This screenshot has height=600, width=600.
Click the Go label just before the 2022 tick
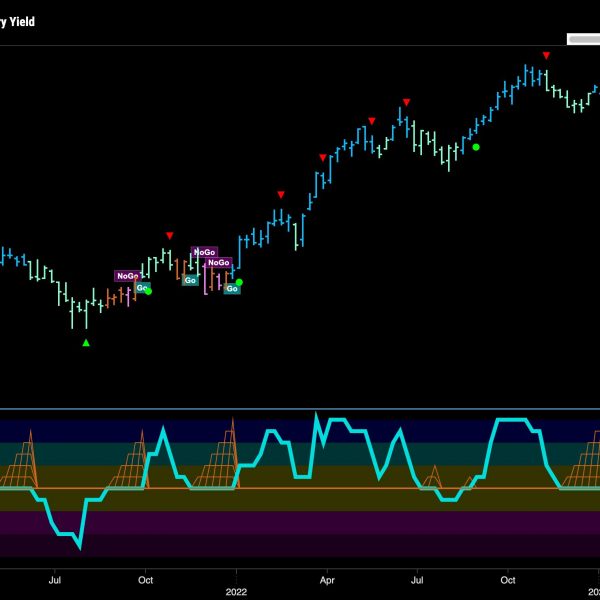232,289
